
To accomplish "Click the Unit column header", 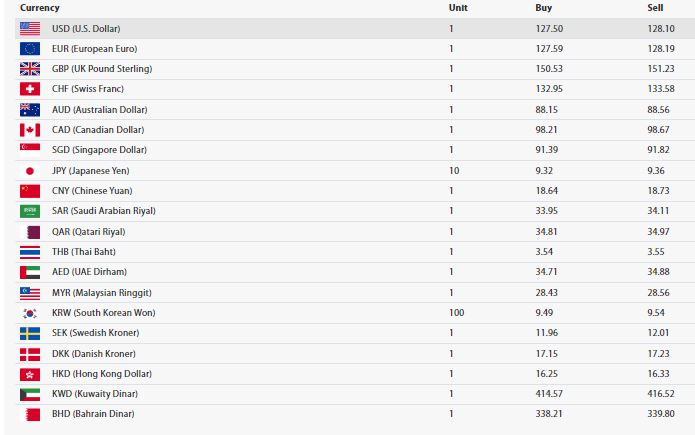I will [x=458, y=8].
